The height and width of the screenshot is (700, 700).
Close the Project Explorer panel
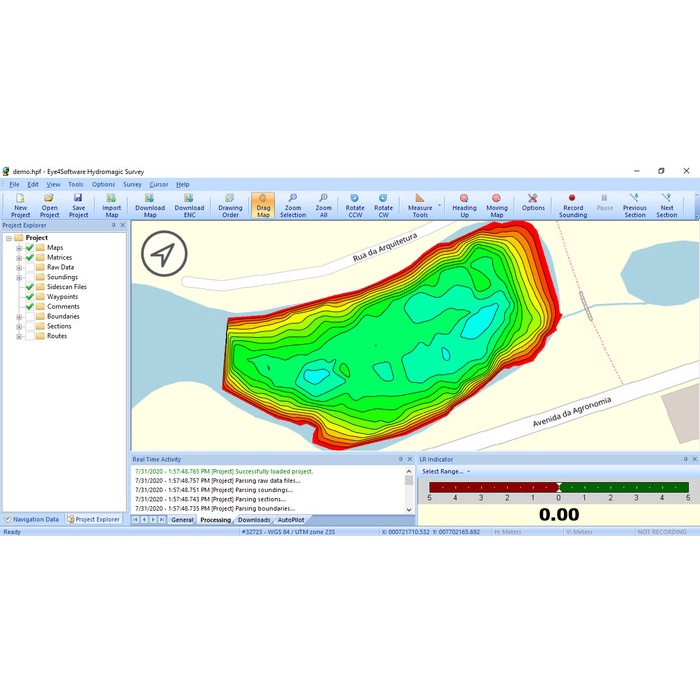(x=123, y=225)
